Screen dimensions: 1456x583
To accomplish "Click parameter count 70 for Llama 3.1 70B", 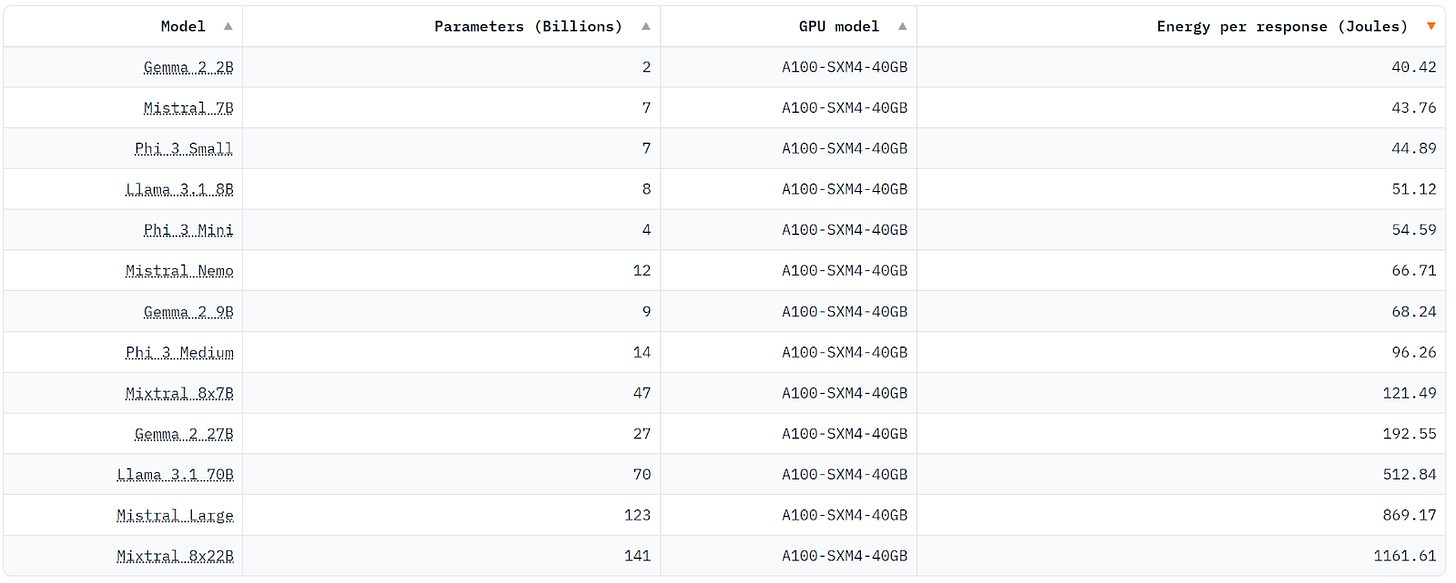I will pyautogui.click(x=642, y=475).
